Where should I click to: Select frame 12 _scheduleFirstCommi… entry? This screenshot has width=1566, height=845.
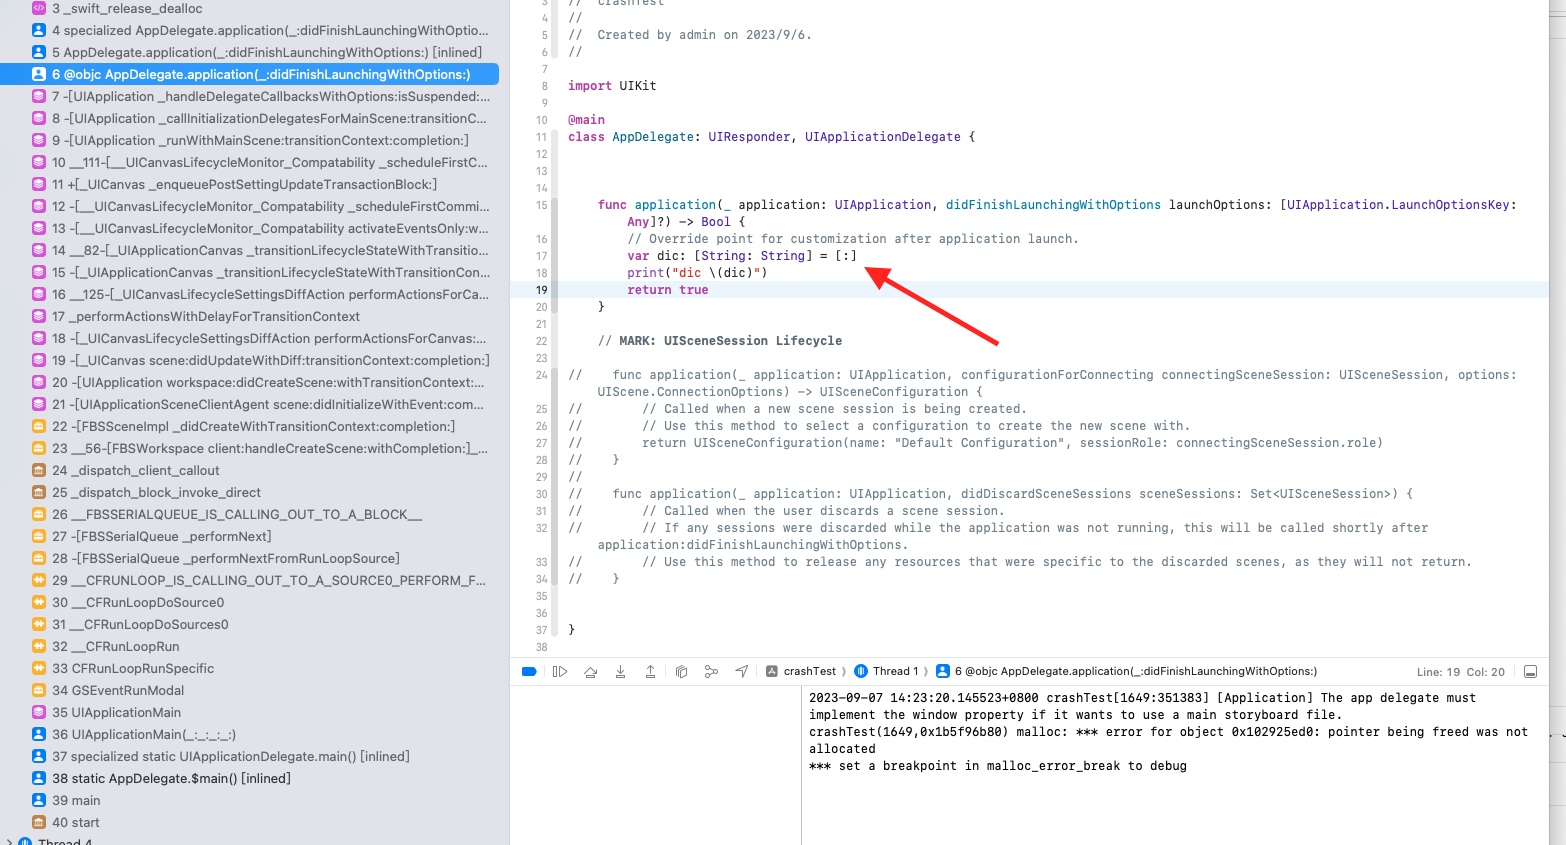250,206
